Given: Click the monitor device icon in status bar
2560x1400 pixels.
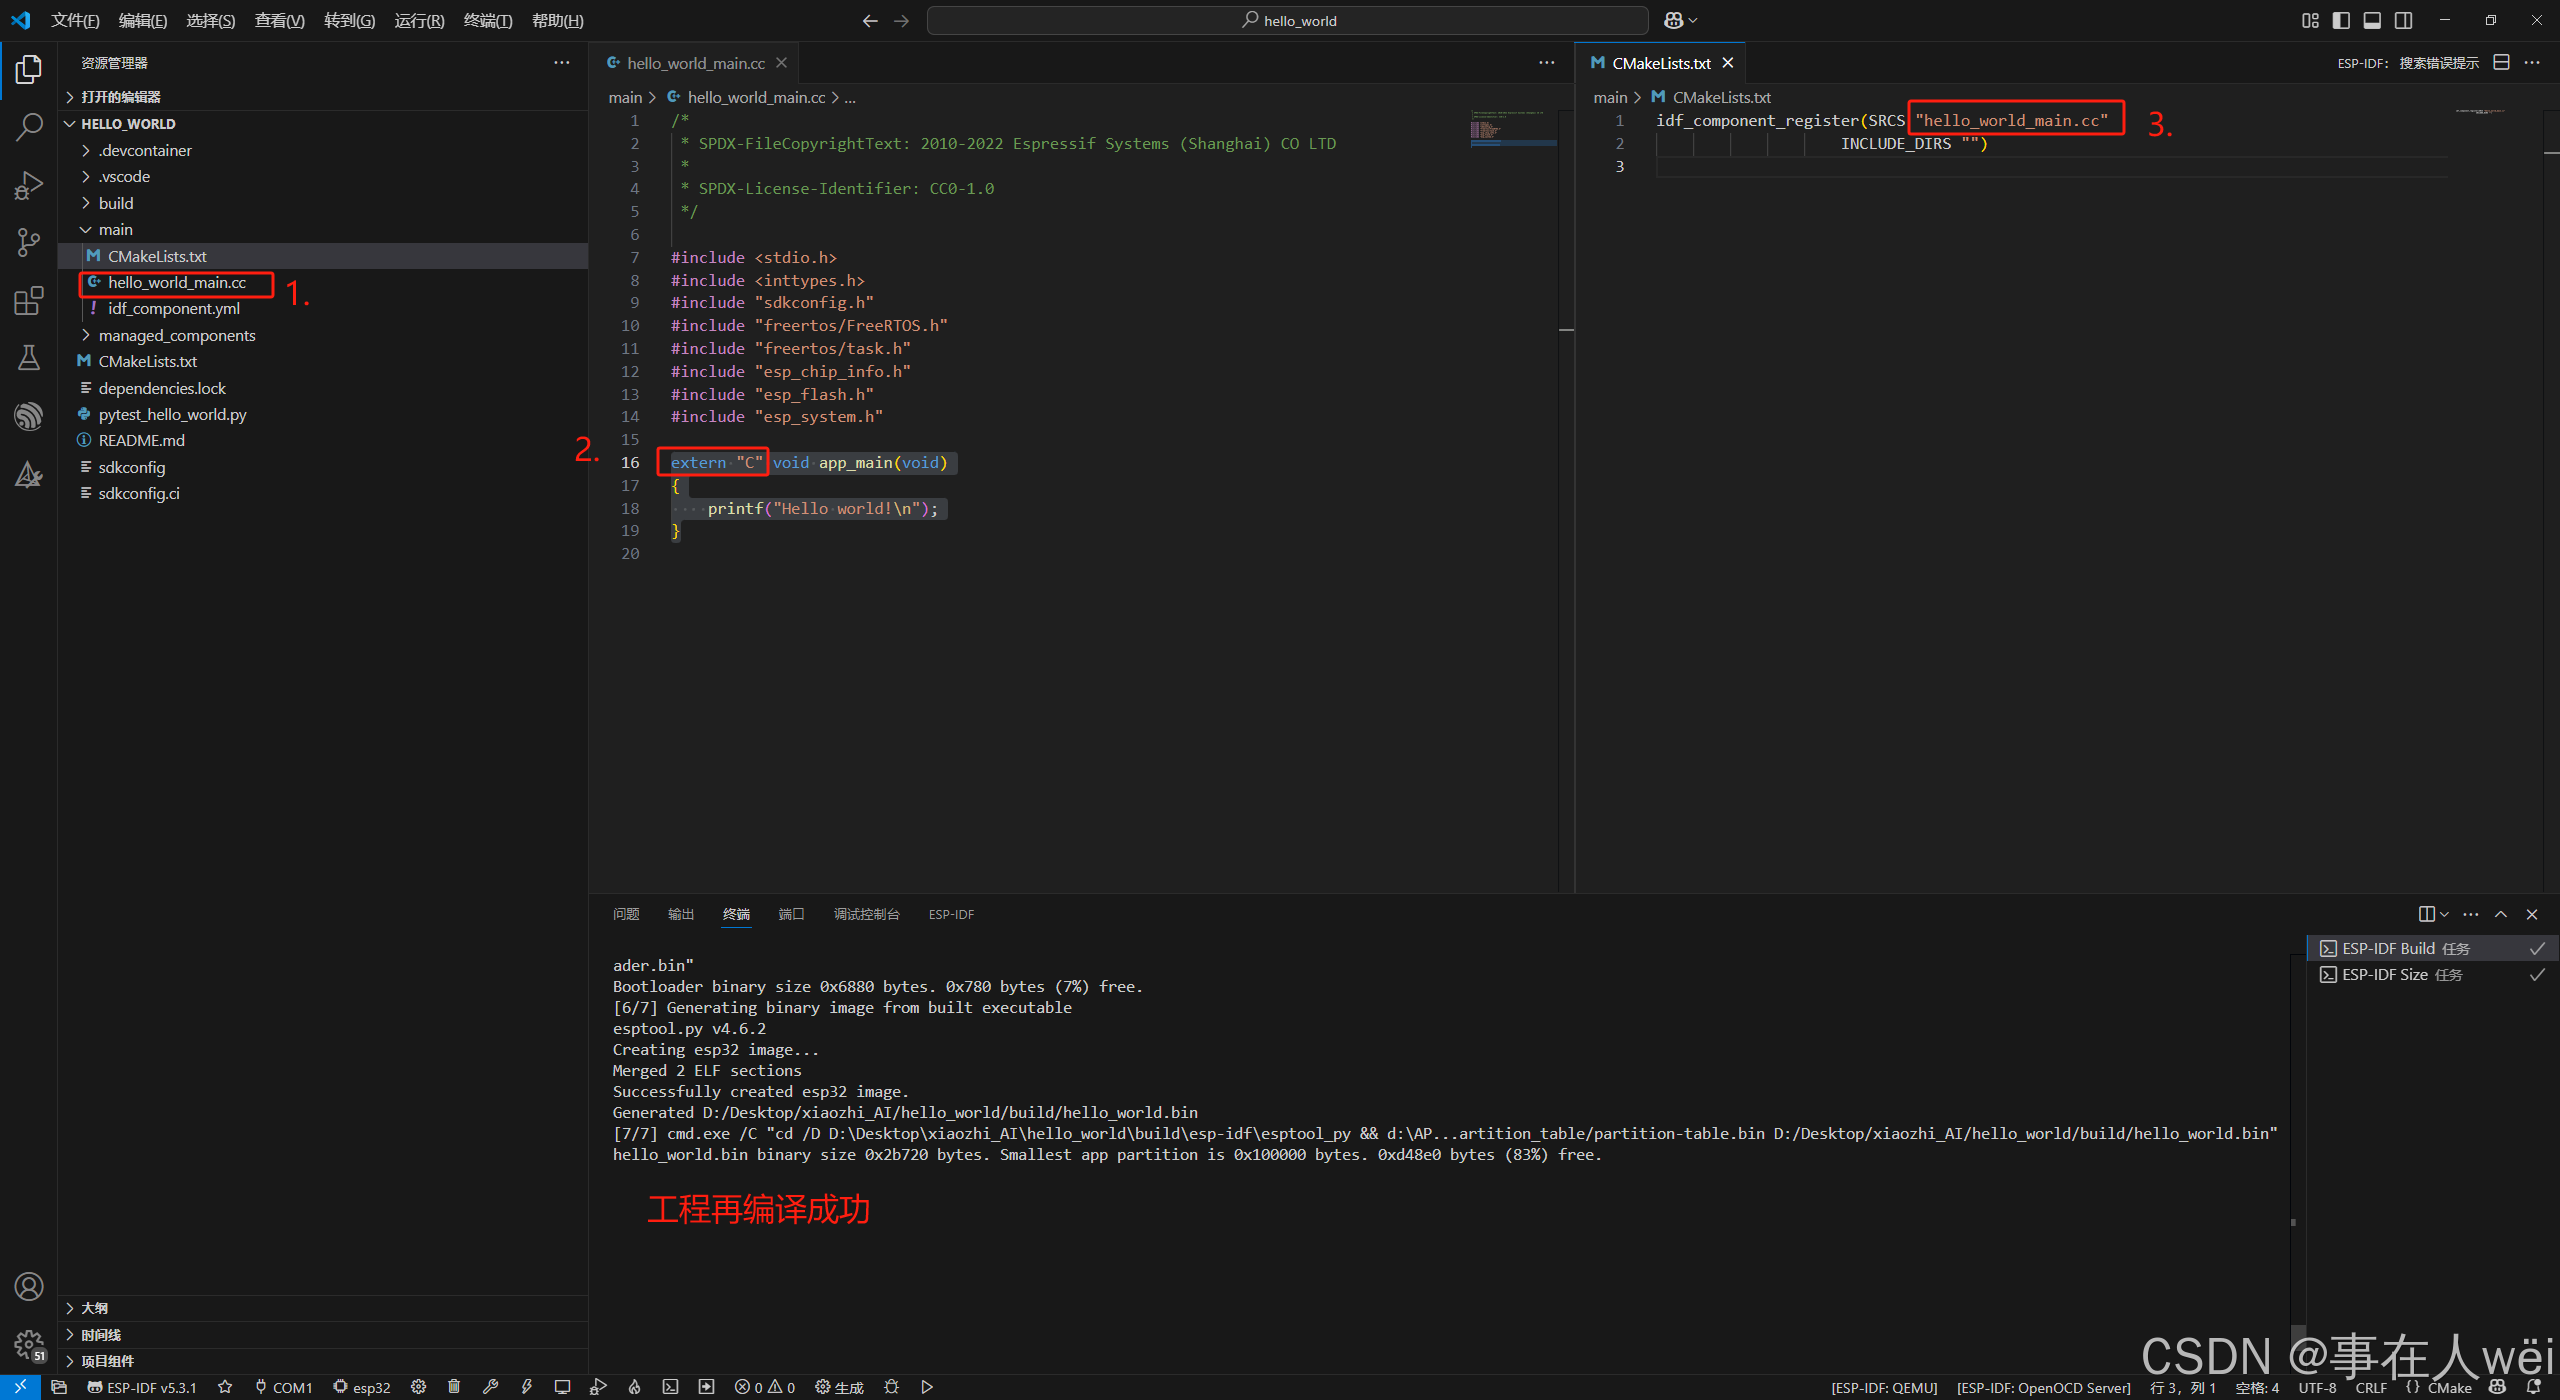Looking at the screenshot, I should pos(563,1387).
